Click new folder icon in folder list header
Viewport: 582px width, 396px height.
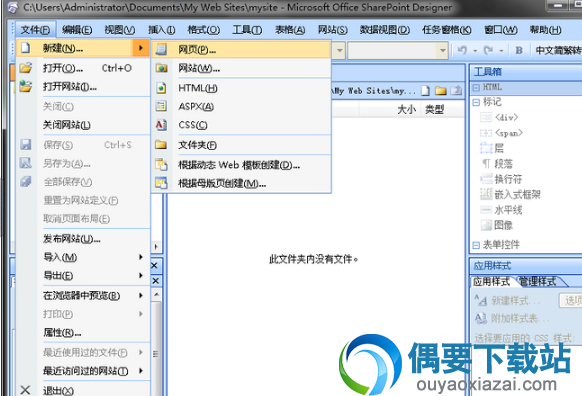click(x=441, y=91)
